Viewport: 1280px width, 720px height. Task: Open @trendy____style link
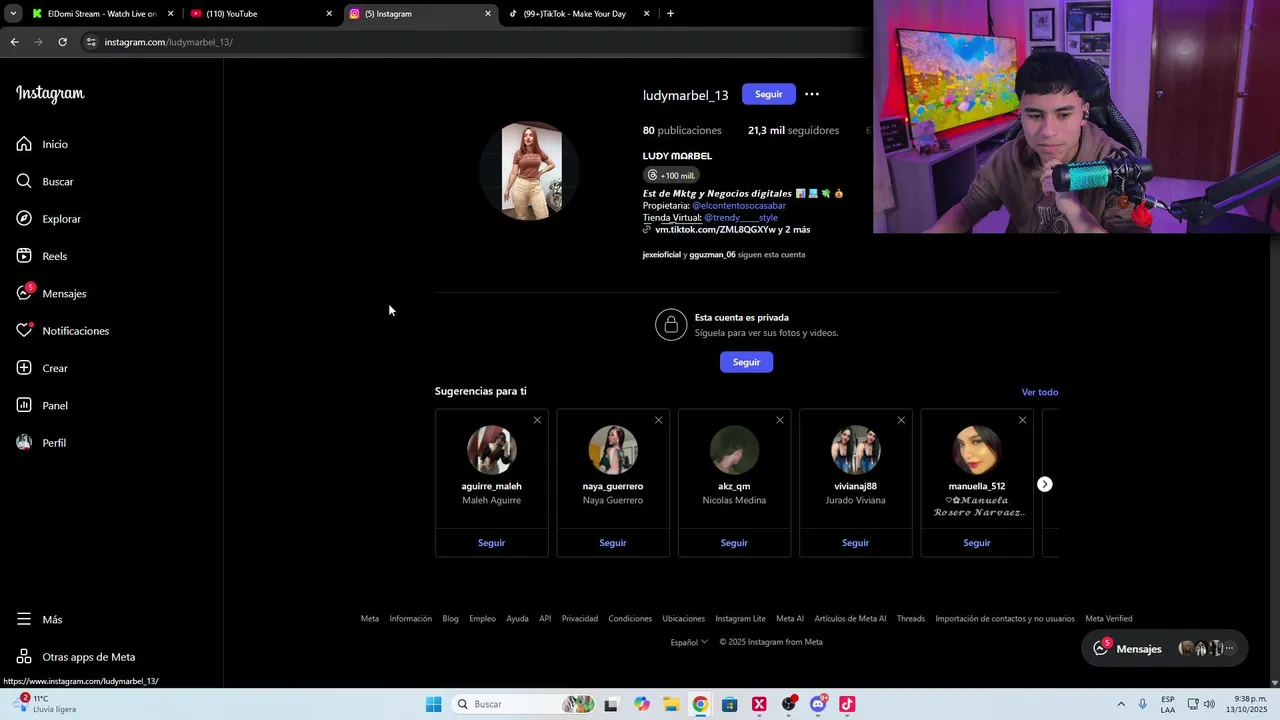pyautogui.click(x=741, y=218)
